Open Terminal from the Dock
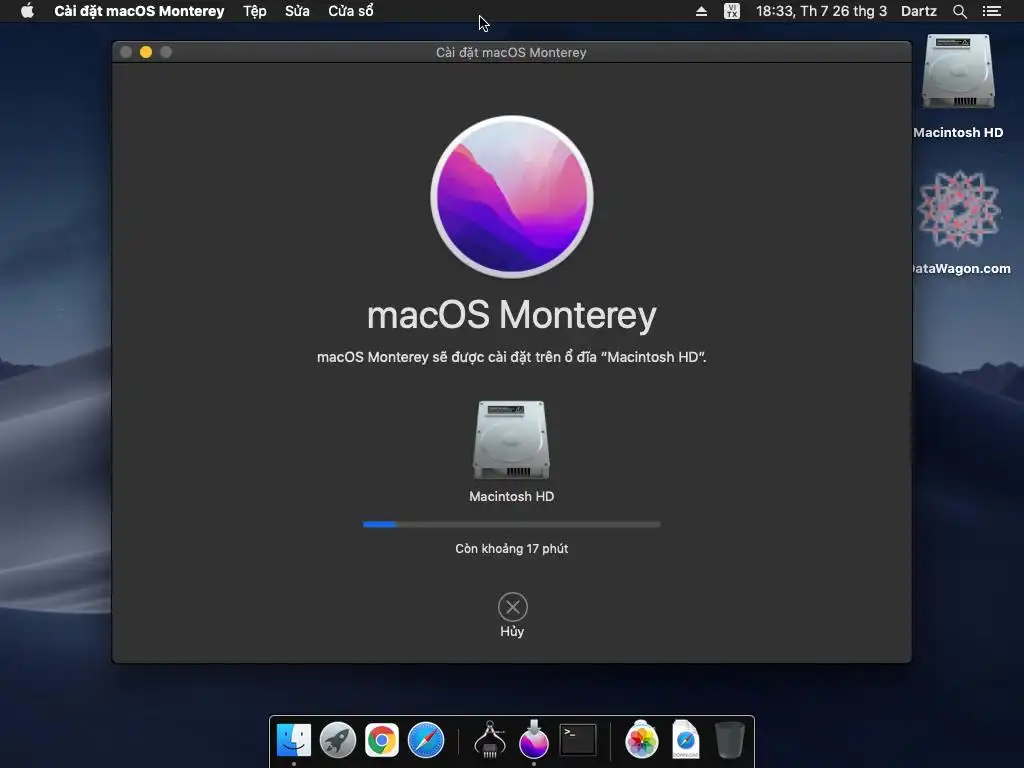 pos(578,740)
